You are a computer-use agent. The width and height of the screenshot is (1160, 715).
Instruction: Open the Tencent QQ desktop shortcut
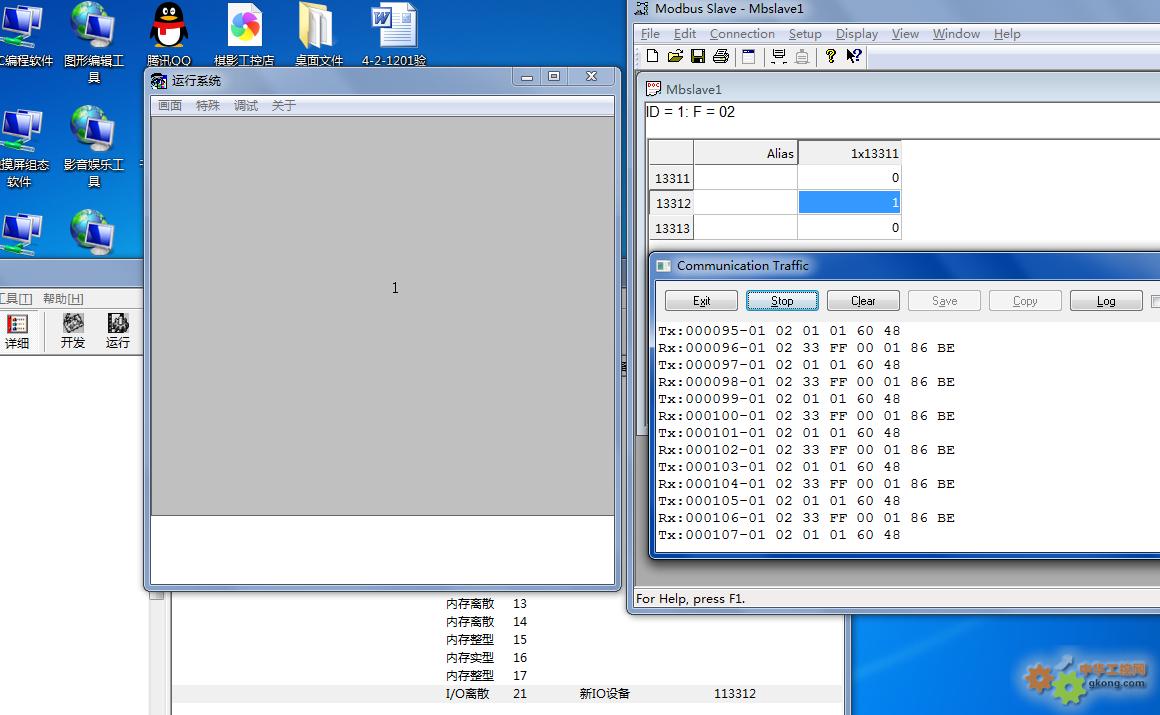point(168,35)
